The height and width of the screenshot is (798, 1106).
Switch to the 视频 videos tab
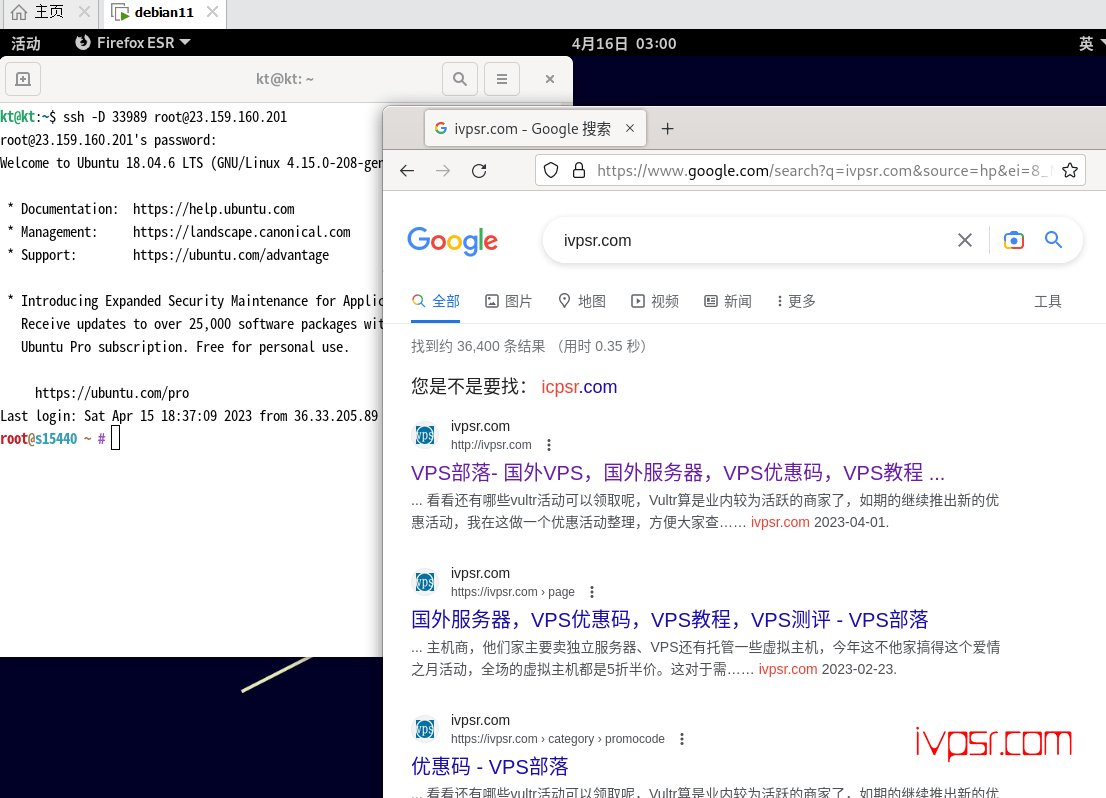click(x=655, y=302)
